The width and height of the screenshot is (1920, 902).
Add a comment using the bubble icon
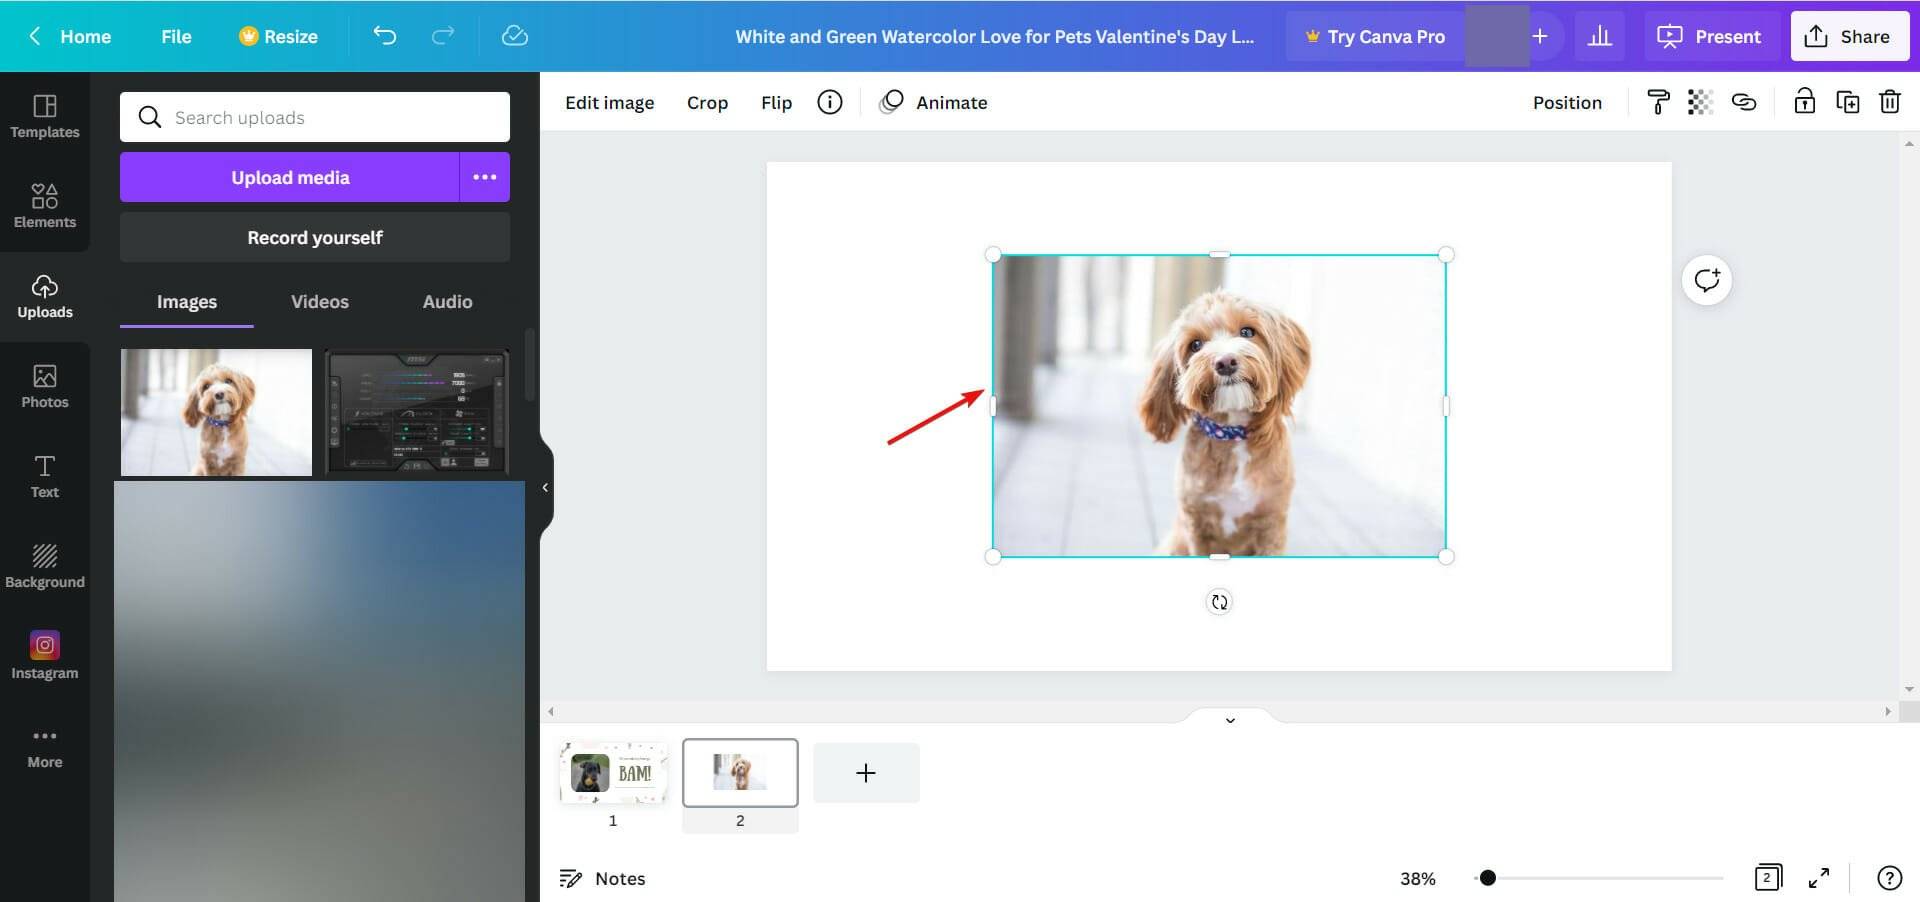click(1706, 279)
